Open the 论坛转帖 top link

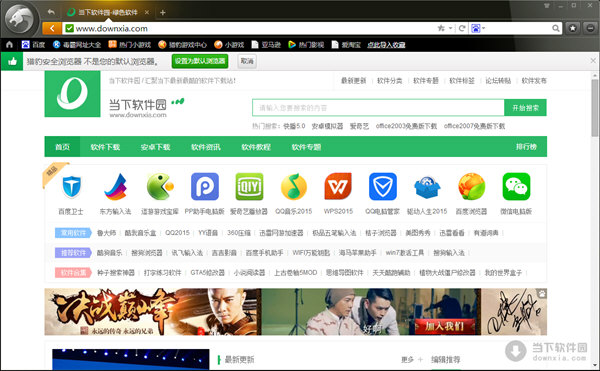tap(498, 81)
